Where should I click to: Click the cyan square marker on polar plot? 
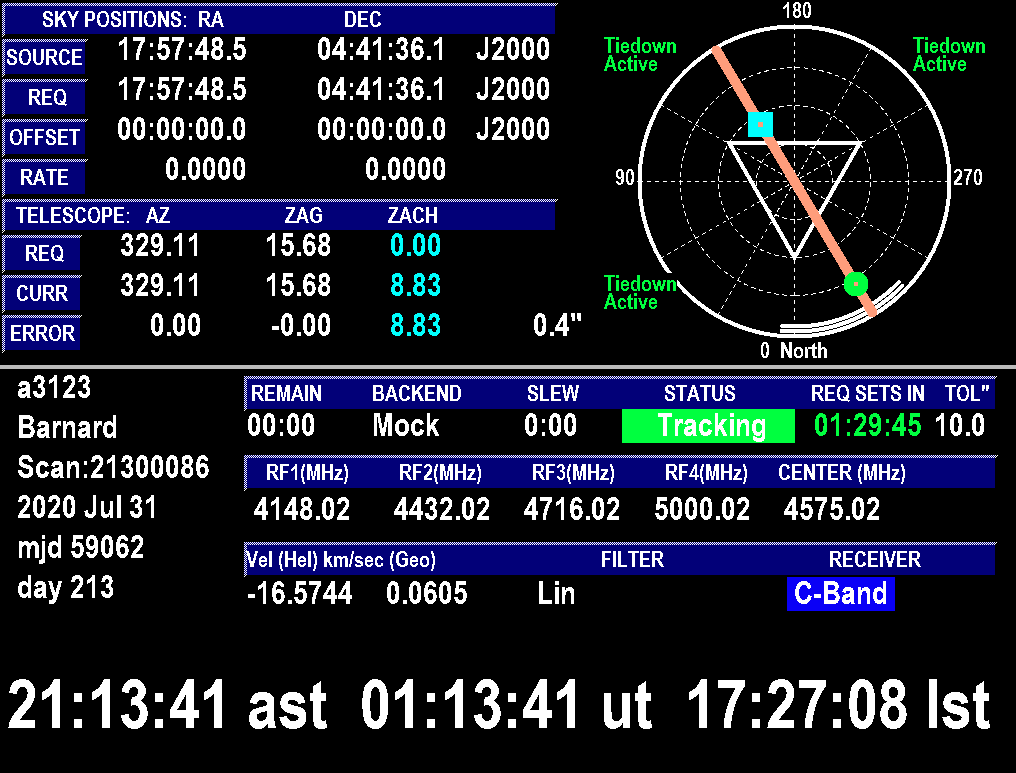click(760, 124)
